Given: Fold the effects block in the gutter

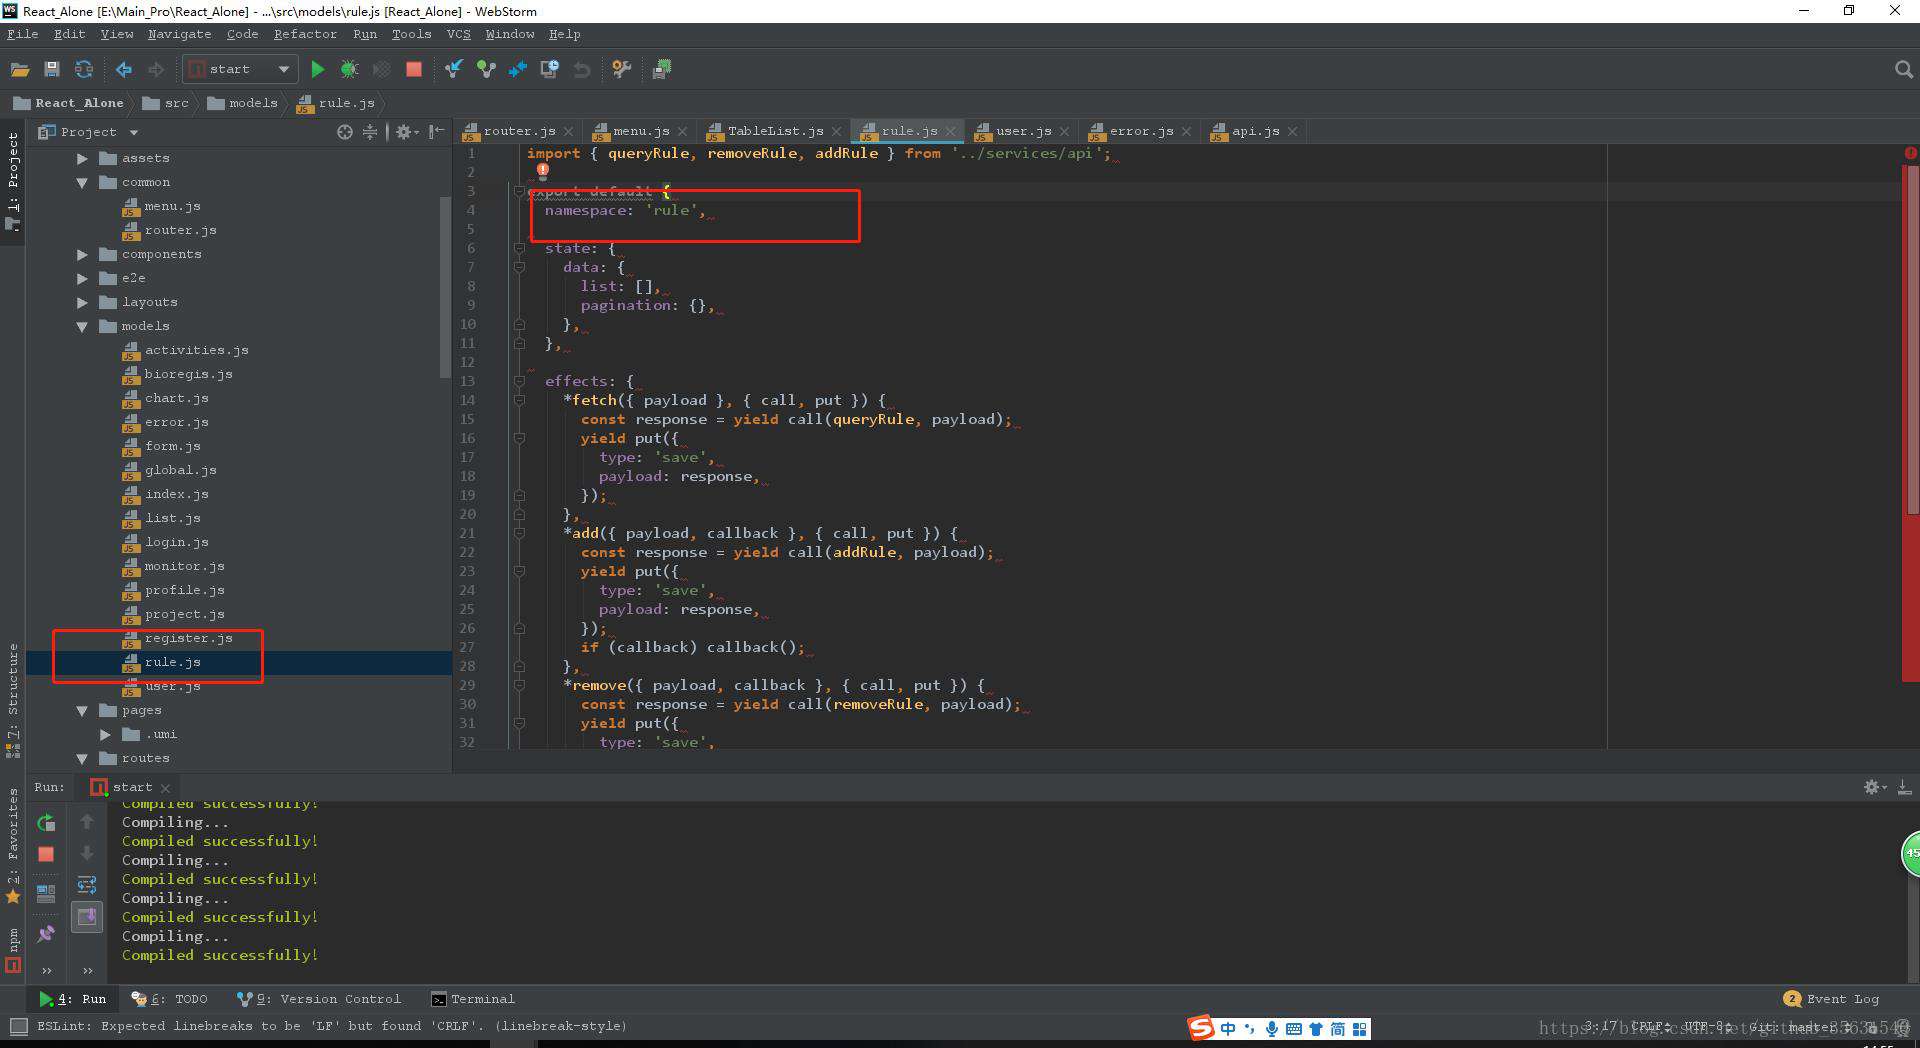Looking at the screenshot, I should tap(520, 381).
